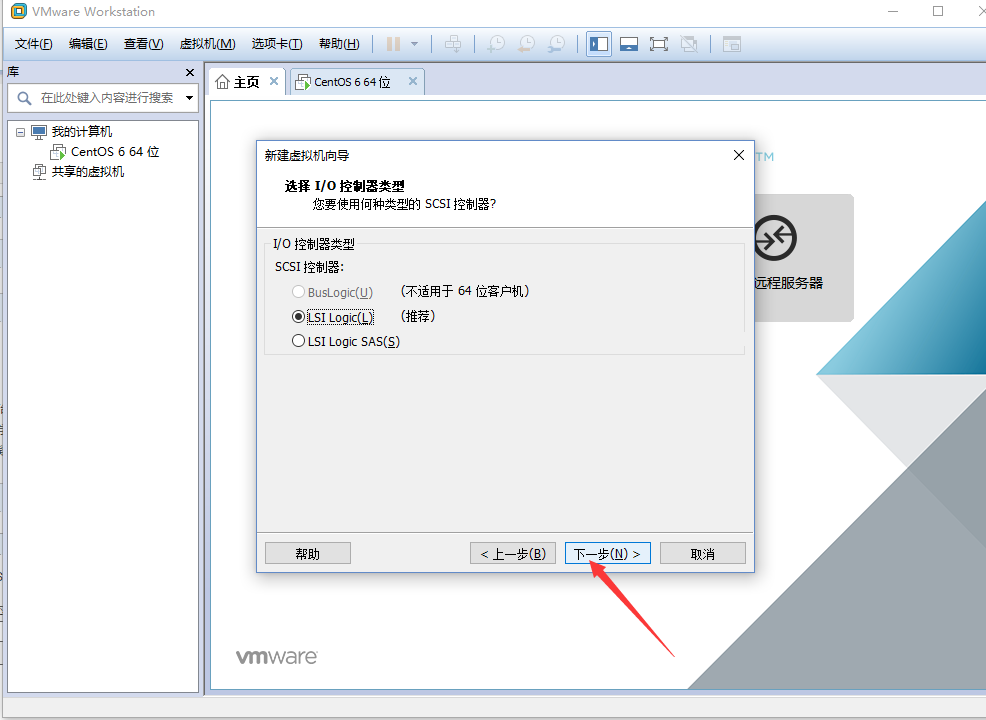
Task: Open the library search filter dropdown arrow
Action: (189, 98)
